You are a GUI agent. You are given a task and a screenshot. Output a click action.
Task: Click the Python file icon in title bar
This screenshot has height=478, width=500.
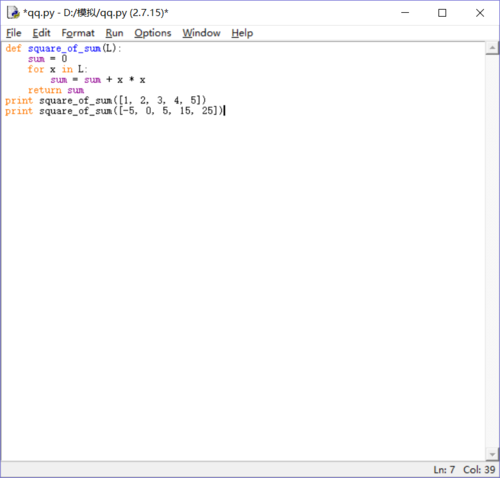[x=13, y=13]
